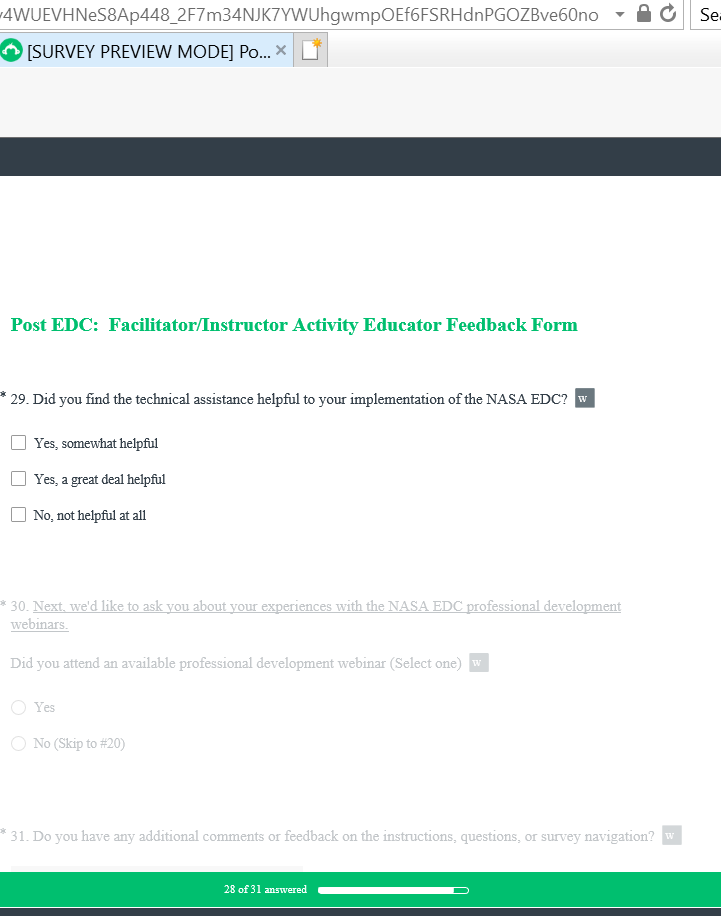Click the green Post EDC feedback form title

click(x=294, y=325)
